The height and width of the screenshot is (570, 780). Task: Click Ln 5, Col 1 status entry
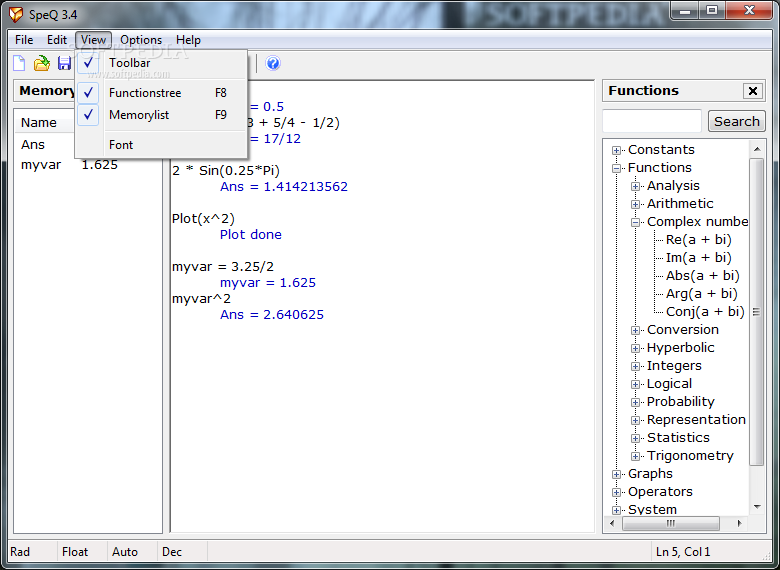coord(683,552)
